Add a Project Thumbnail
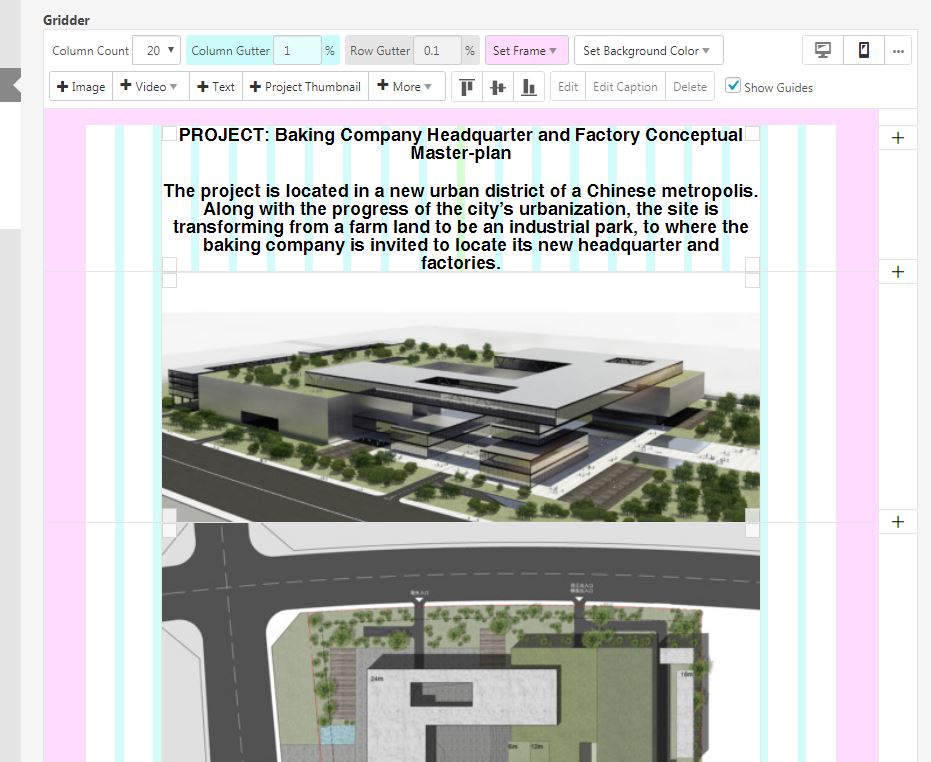Viewport: 931px width, 762px height. [304, 87]
